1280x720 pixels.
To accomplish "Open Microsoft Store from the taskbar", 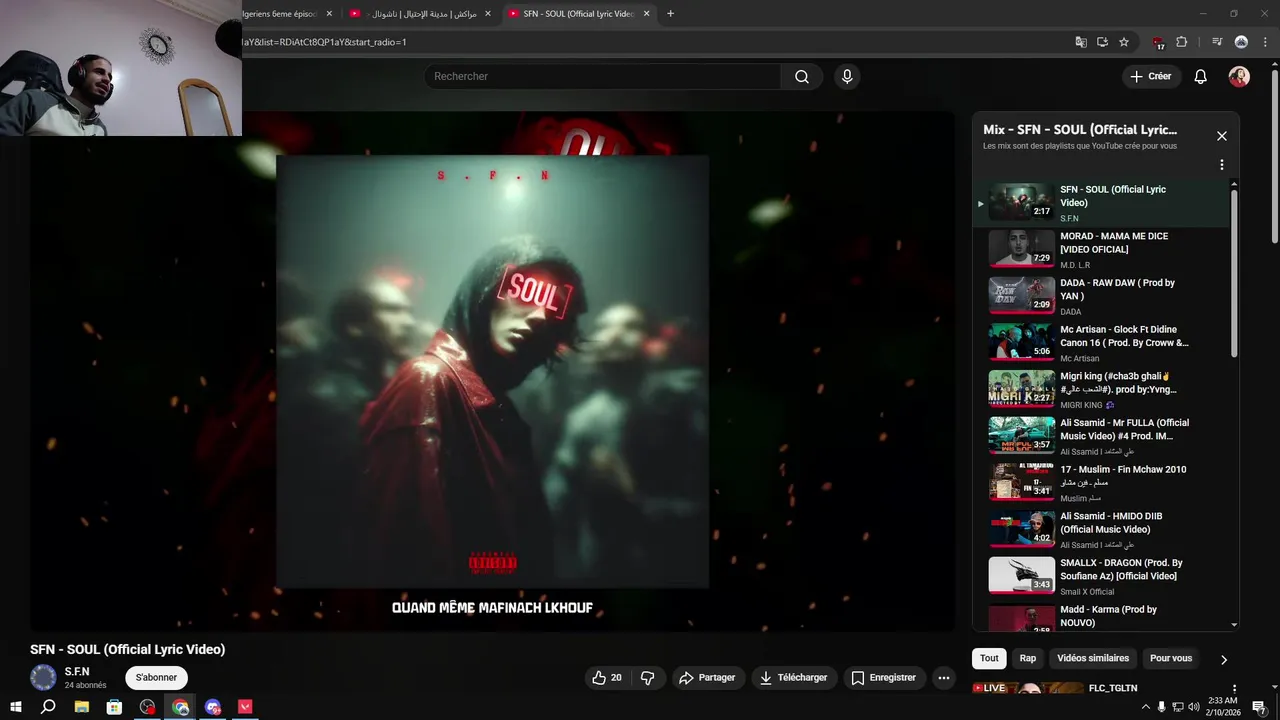I will (x=114, y=707).
